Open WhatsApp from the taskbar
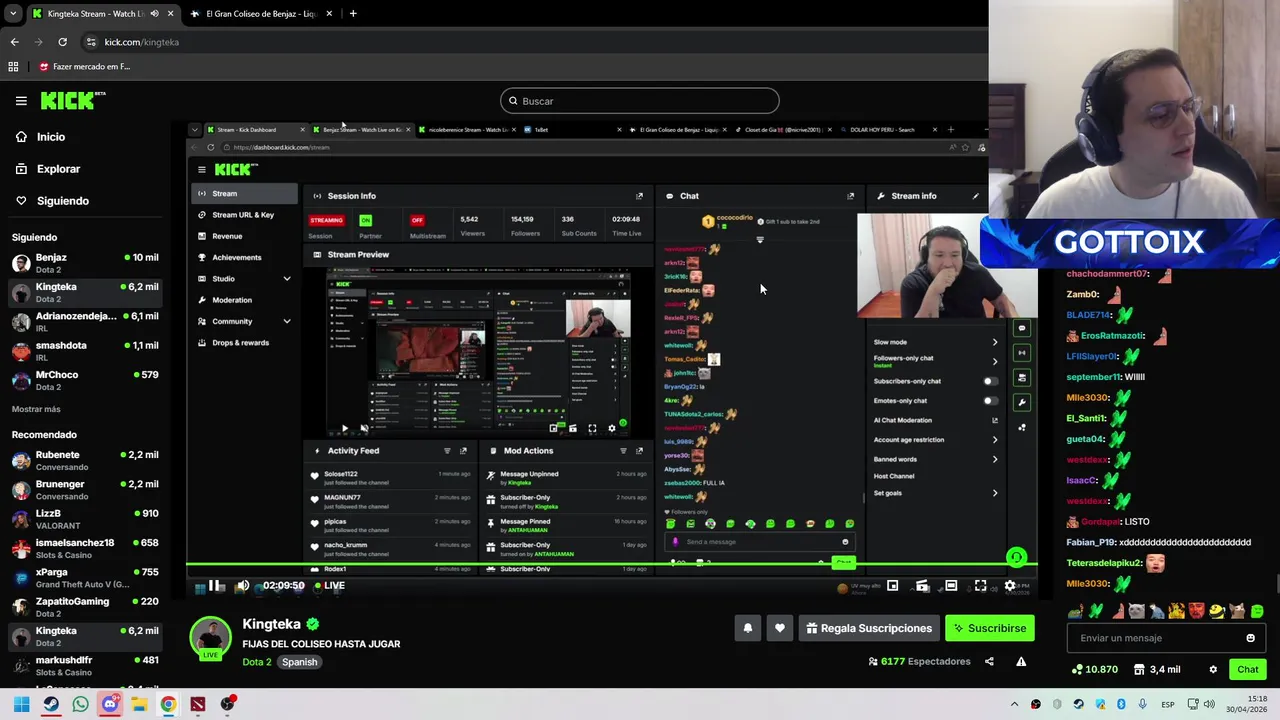1280x720 pixels. [x=80, y=704]
